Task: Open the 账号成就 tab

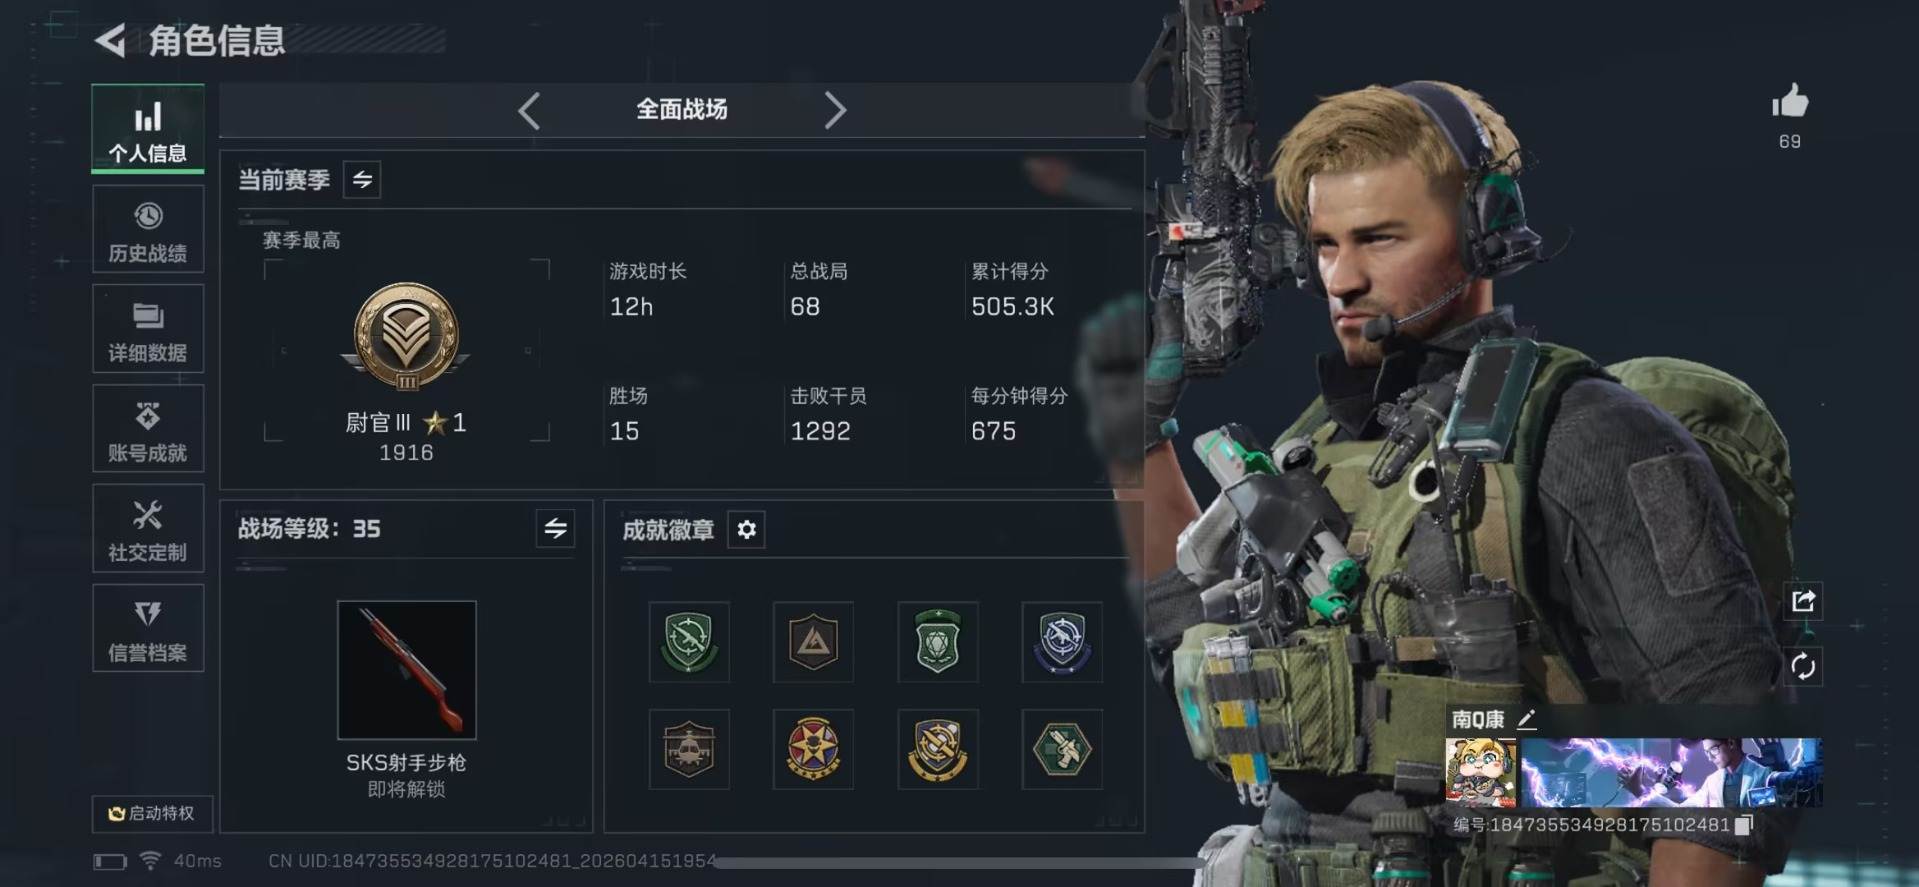Action: 148,429
